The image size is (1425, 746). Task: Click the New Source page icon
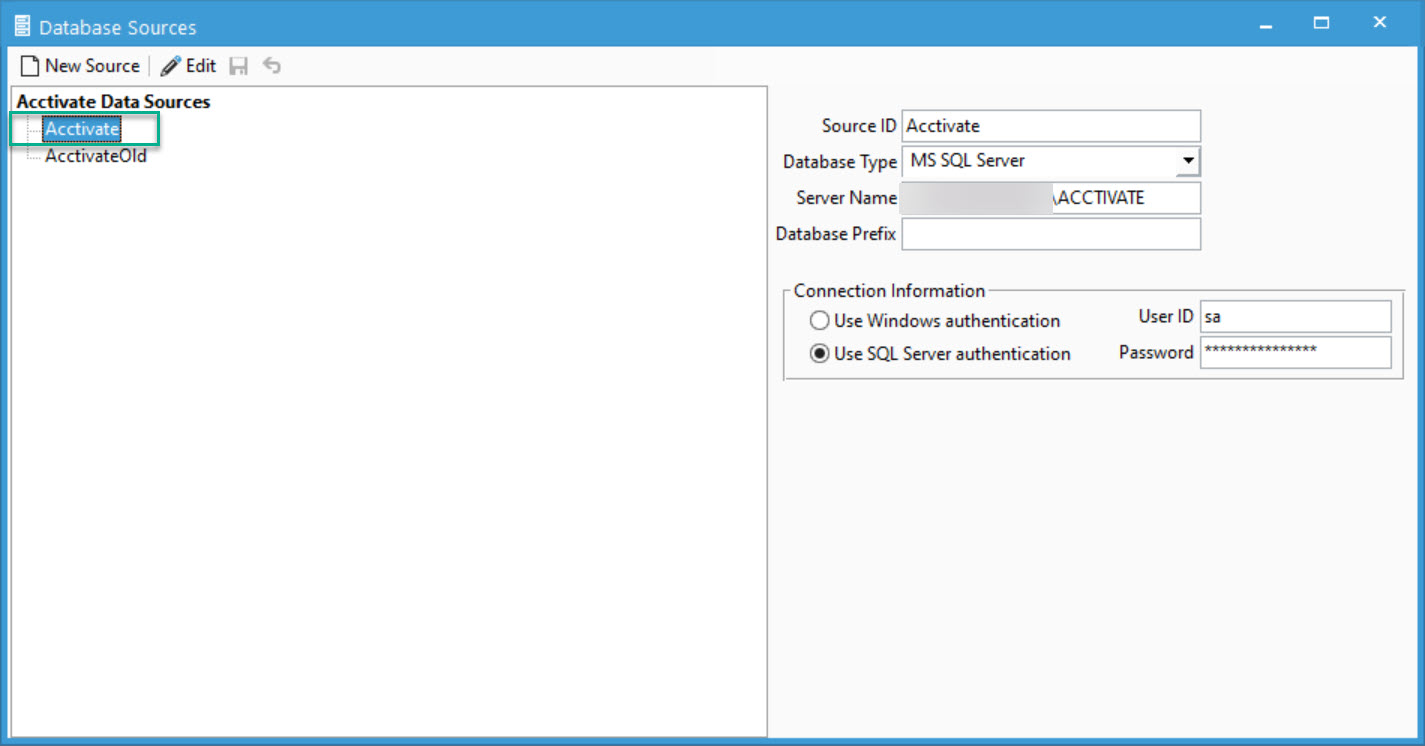tap(29, 65)
